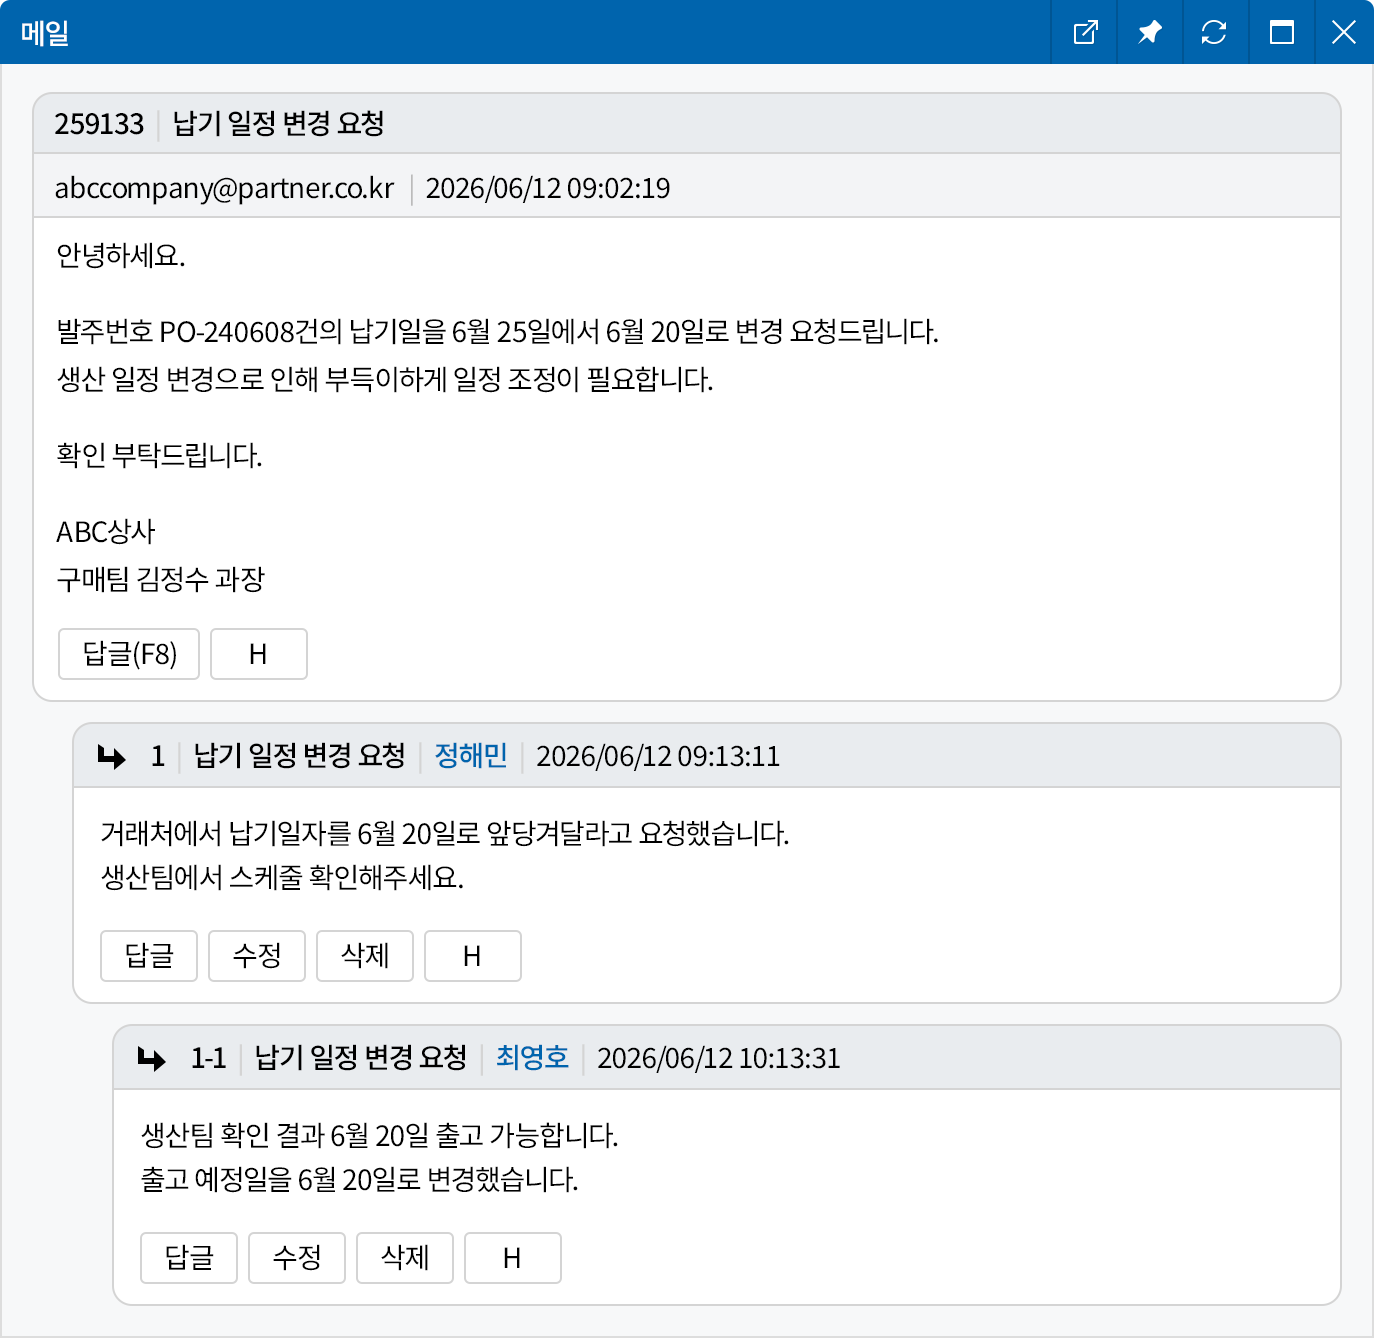Click 수정 button in 정해민's reply
Image resolution: width=1374 pixels, height=1338 pixels.
tap(257, 956)
